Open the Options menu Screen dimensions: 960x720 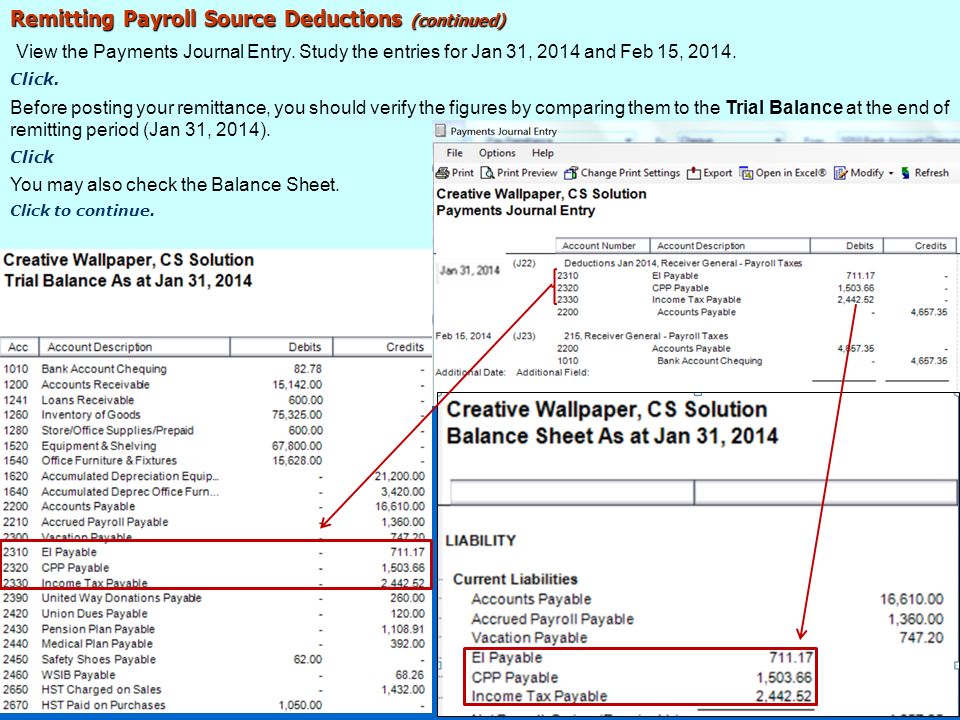click(x=497, y=153)
